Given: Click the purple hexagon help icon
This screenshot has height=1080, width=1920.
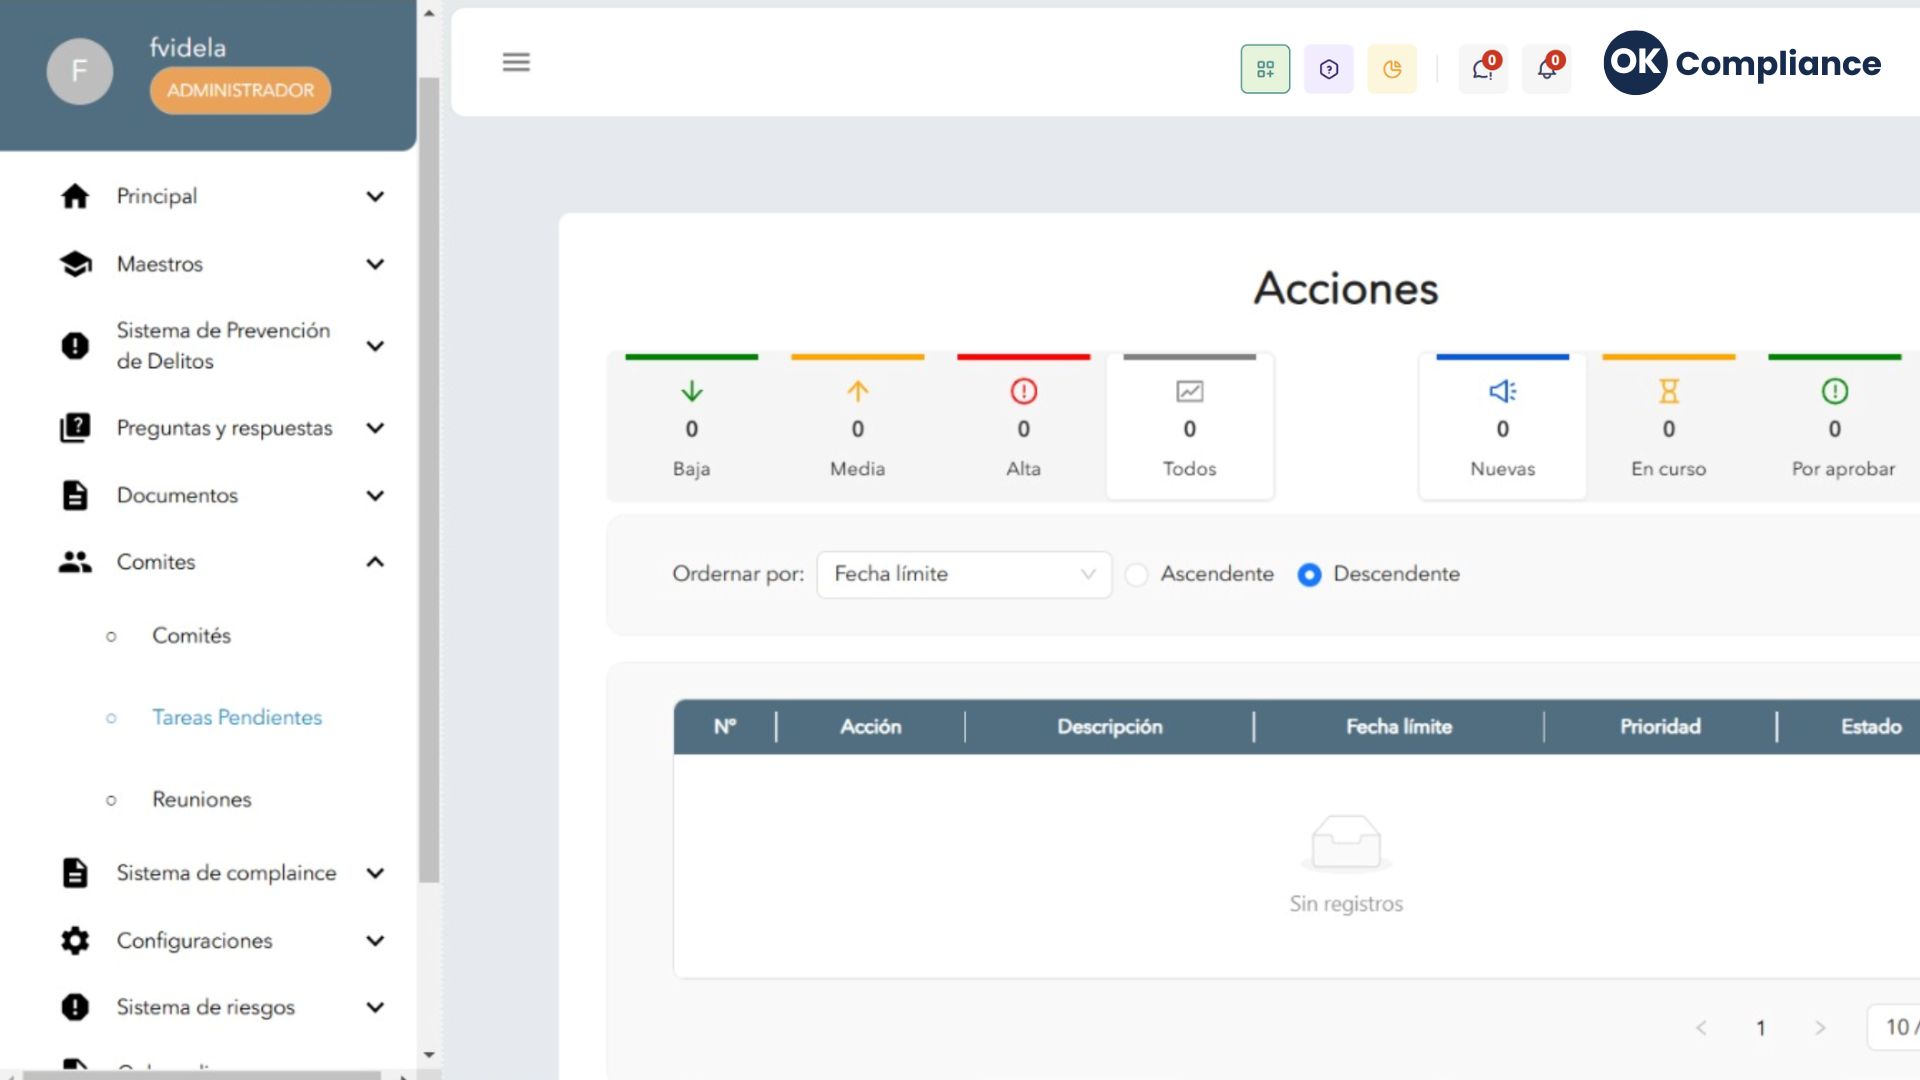Looking at the screenshot, I should [1329, 69].
